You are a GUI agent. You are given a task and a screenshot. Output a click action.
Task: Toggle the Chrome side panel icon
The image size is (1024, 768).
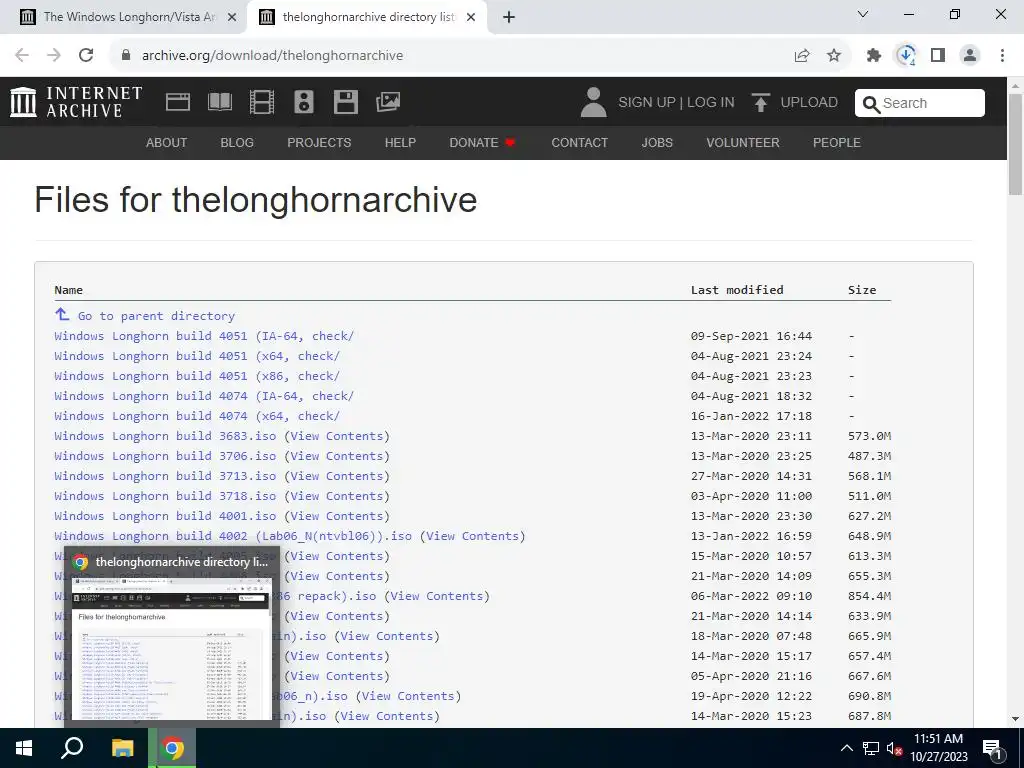[x=938, y=56]
